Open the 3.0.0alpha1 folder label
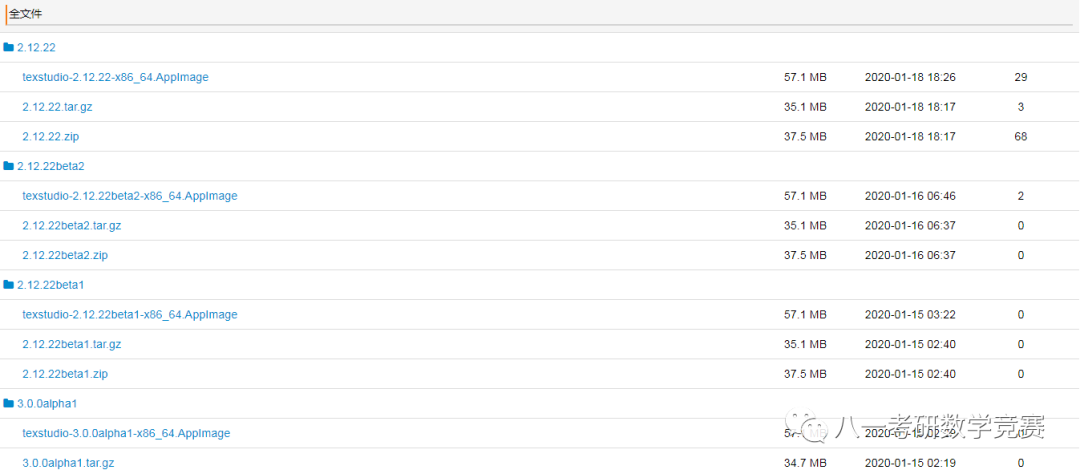The width and height of the screenshot is (1080, 474). tap(47, 403)
